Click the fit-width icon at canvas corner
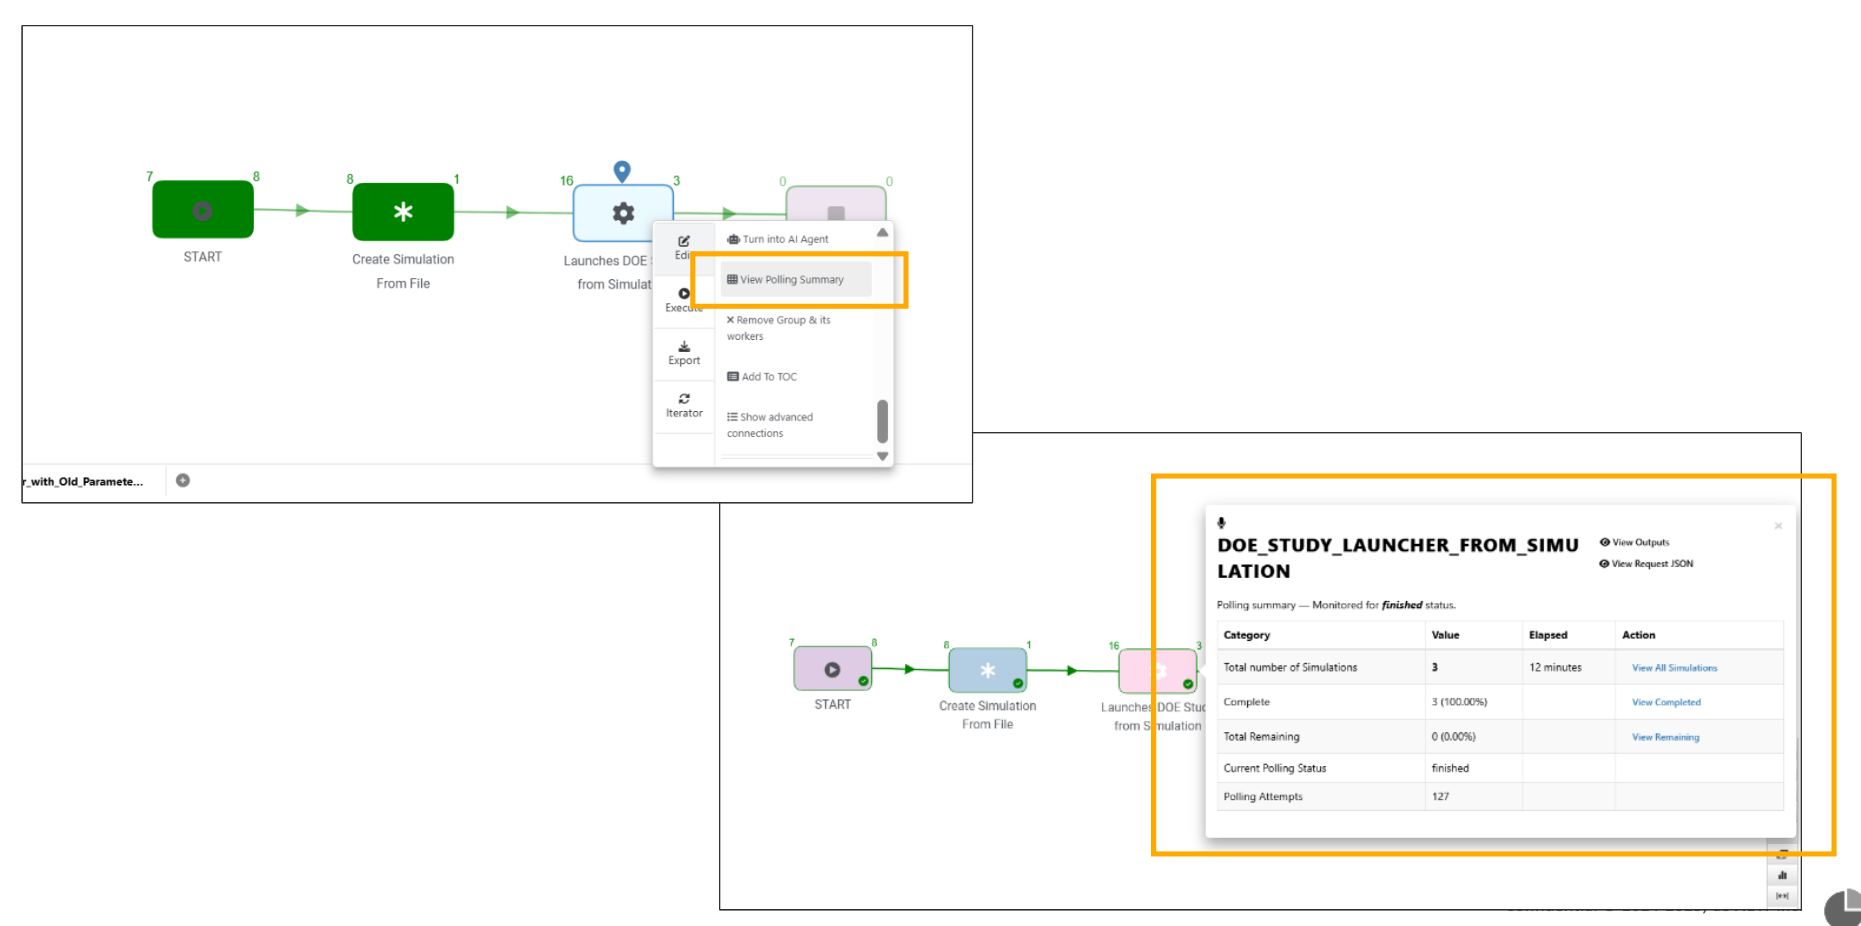Viewport: 1861px width, 926px height. tap(1782, 896)
